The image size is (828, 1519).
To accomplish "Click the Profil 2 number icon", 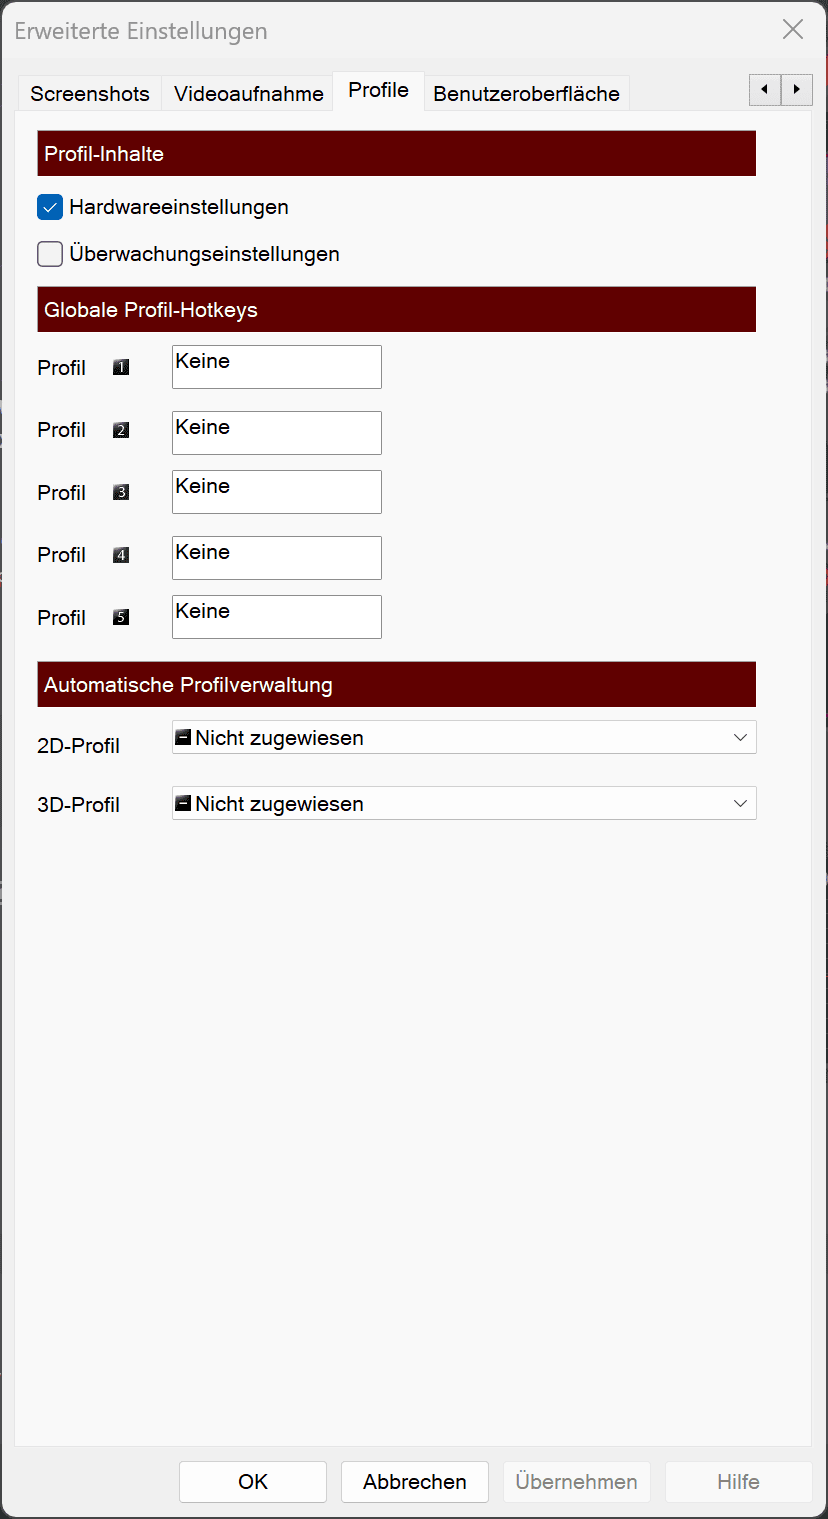I will (x=121, y=430).
